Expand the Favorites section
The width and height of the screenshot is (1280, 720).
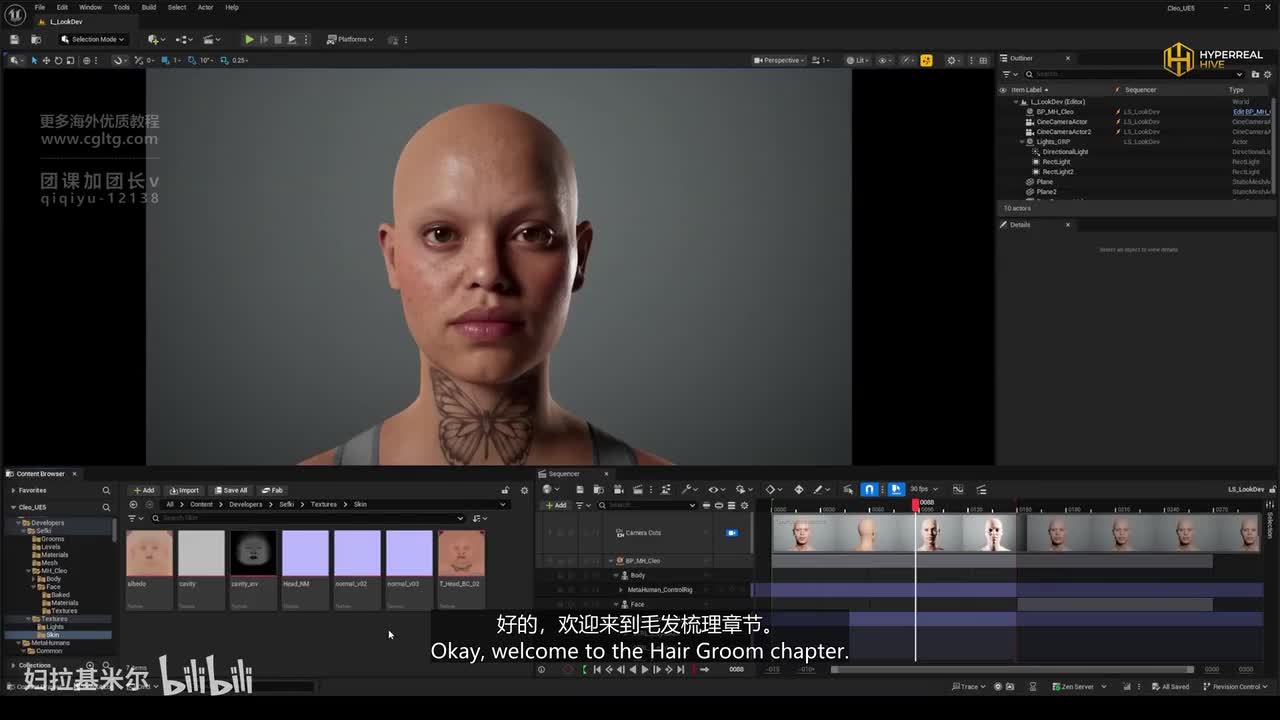[x=13, y=490]
